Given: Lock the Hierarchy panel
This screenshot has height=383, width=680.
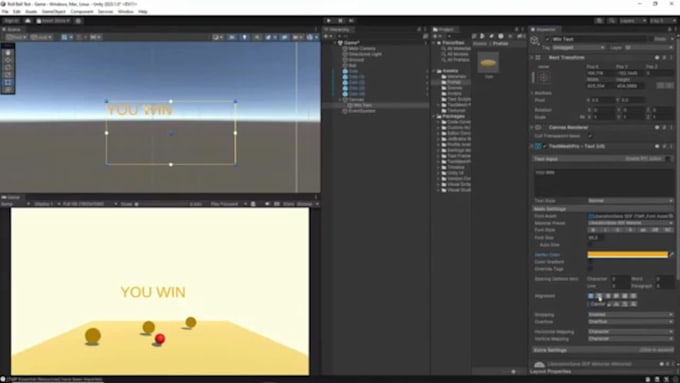Looking at the screenshot, I should [419, 29].
